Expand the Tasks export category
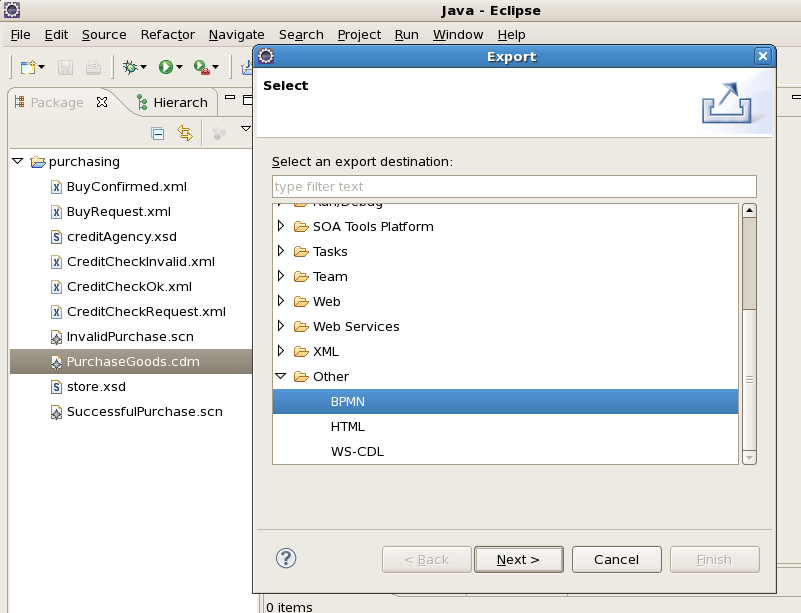801x613 pixels. pyautogui.click(x=280, y=250)
